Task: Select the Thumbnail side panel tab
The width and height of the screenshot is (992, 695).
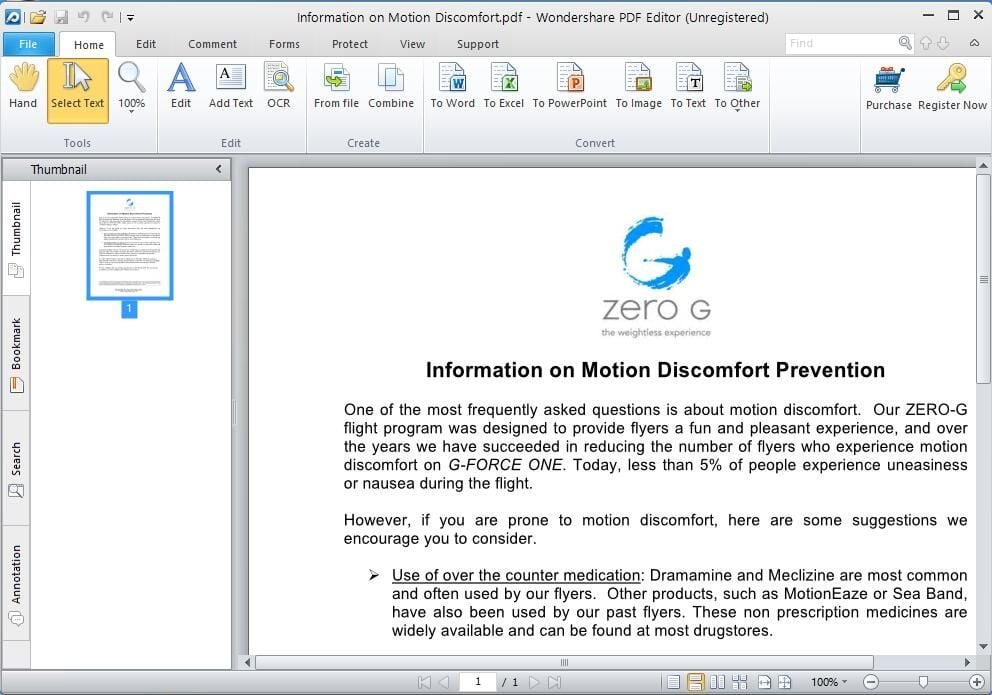Action: tap(16, 239)
